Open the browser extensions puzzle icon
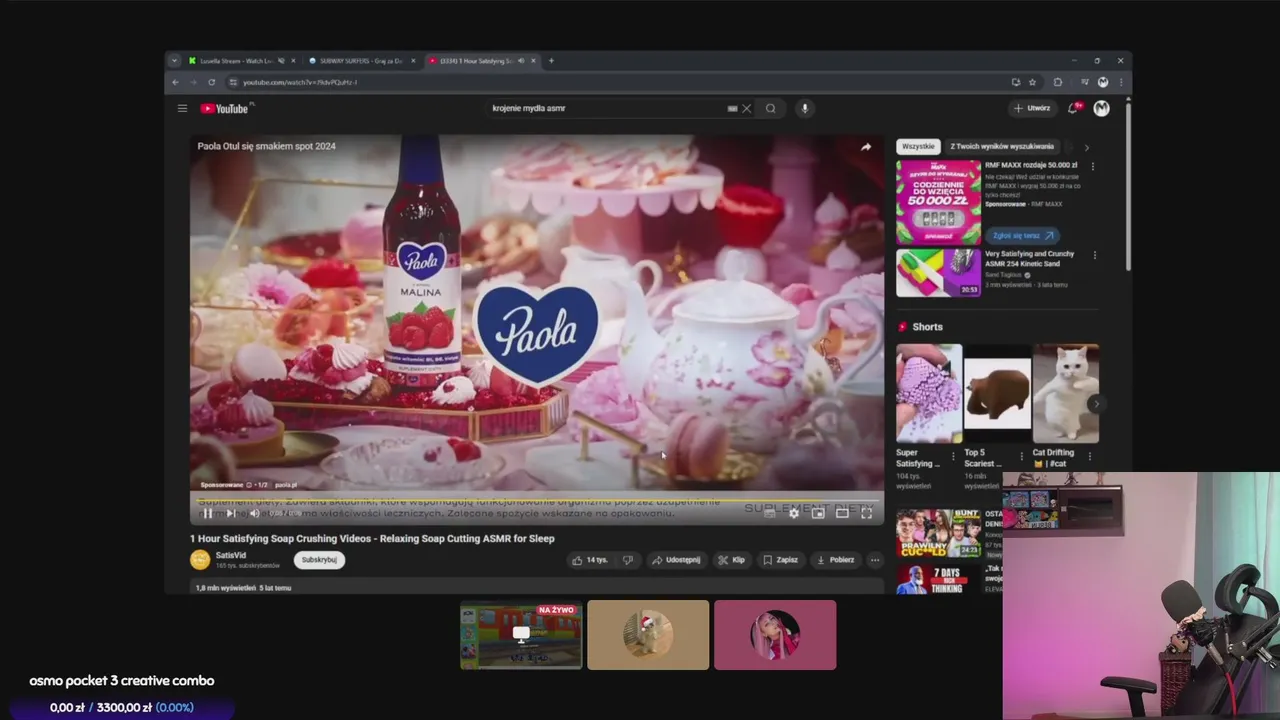 click(1058, 82)
